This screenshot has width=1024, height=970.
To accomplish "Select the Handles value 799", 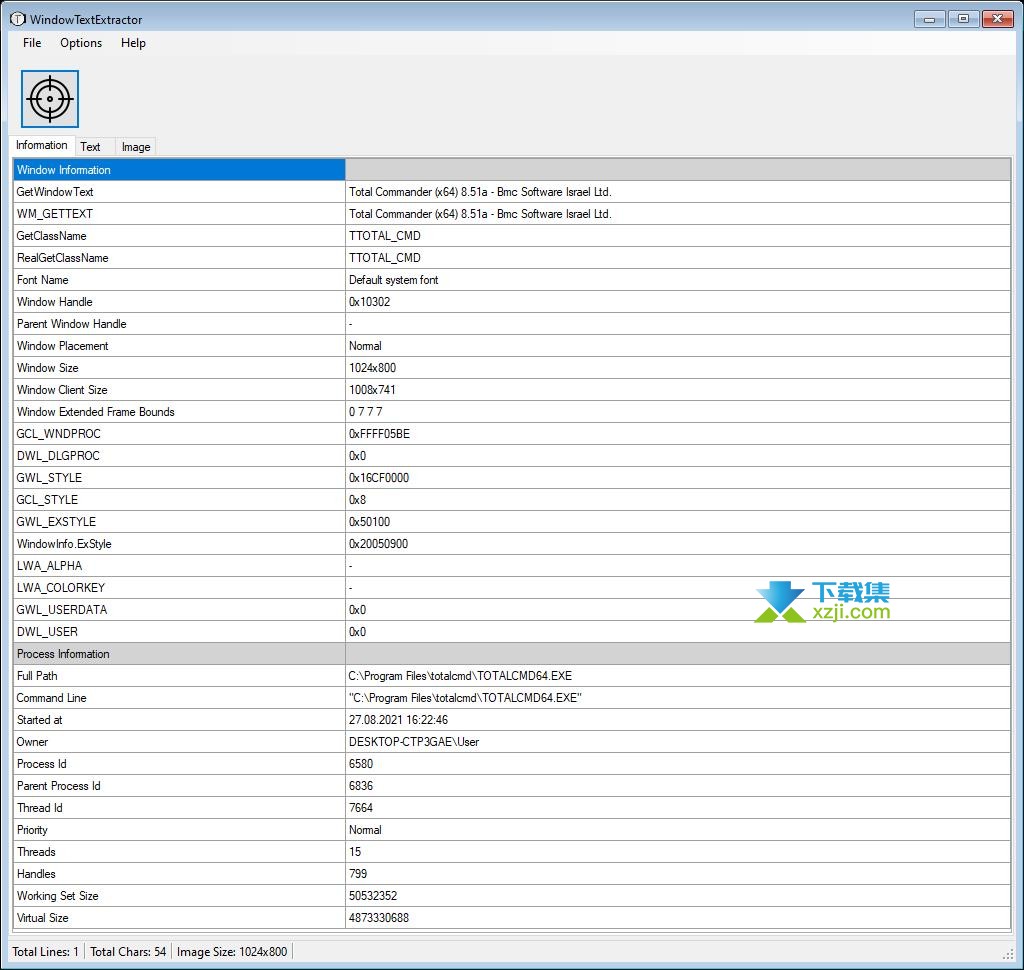I will 358,874.
